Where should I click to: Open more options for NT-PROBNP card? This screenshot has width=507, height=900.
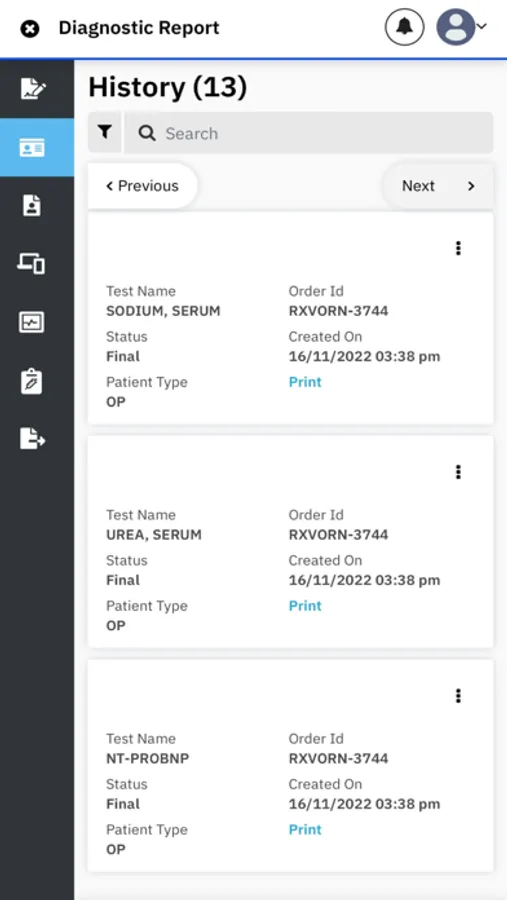(458, 696)
